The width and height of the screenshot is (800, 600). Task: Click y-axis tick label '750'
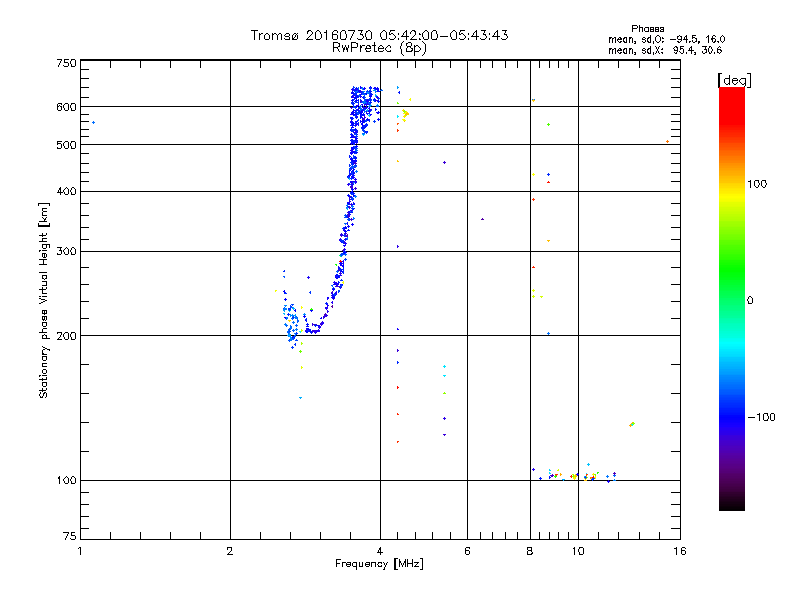tap(67, 63)
